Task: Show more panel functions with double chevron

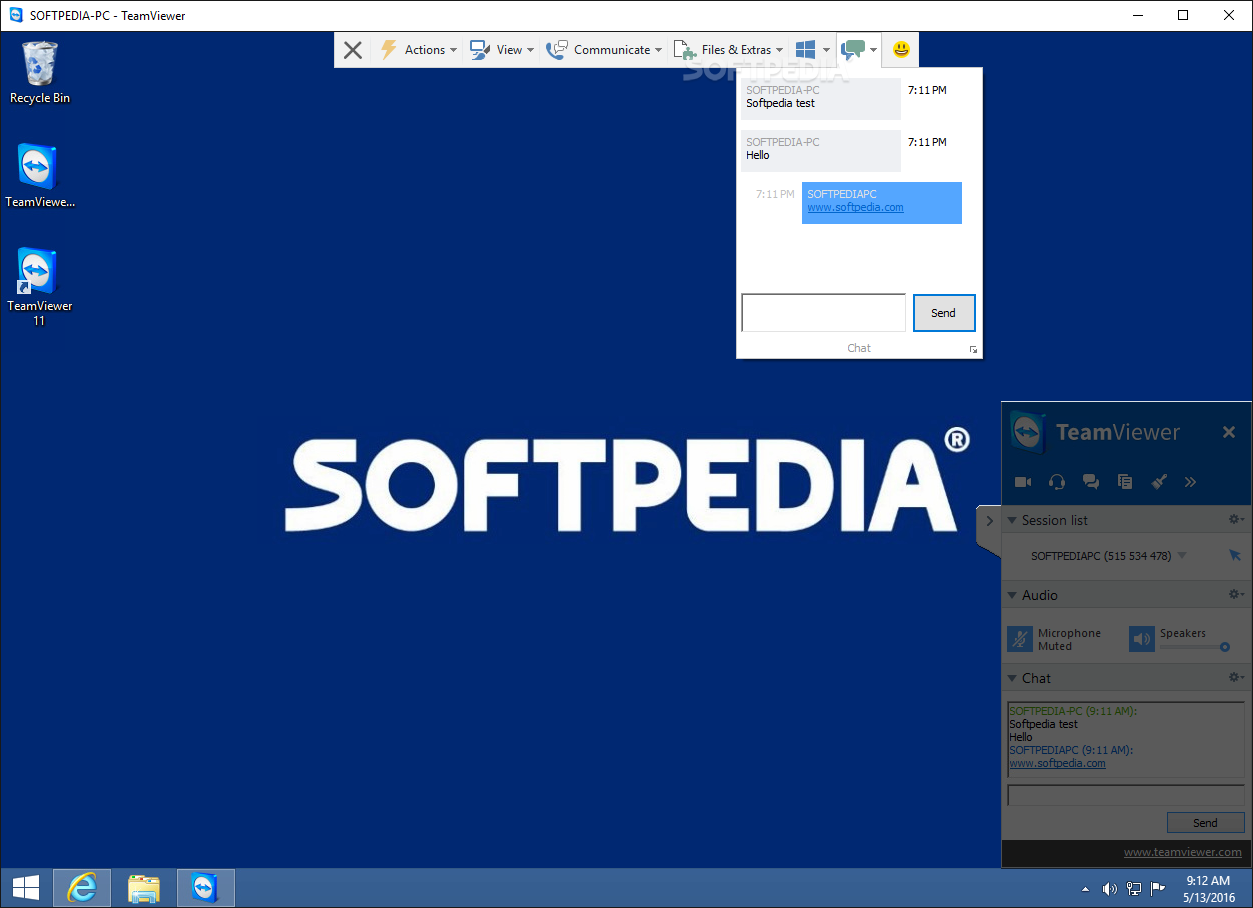Action: [x=1190, y=482]
